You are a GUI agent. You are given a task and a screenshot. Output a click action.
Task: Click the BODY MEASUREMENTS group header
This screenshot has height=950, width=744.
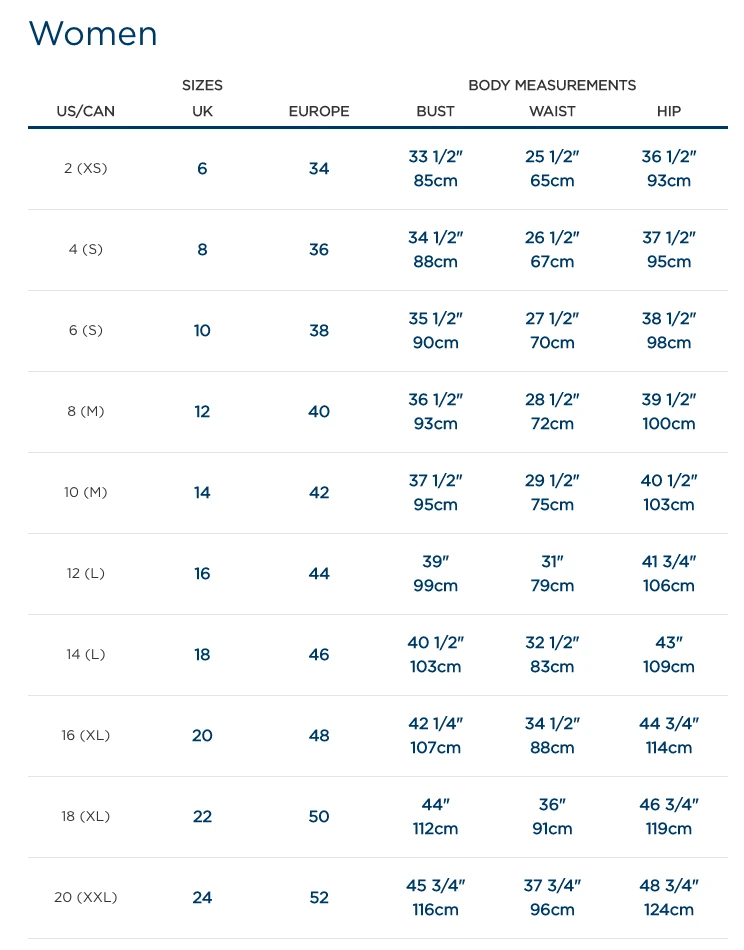click(552, 85)
